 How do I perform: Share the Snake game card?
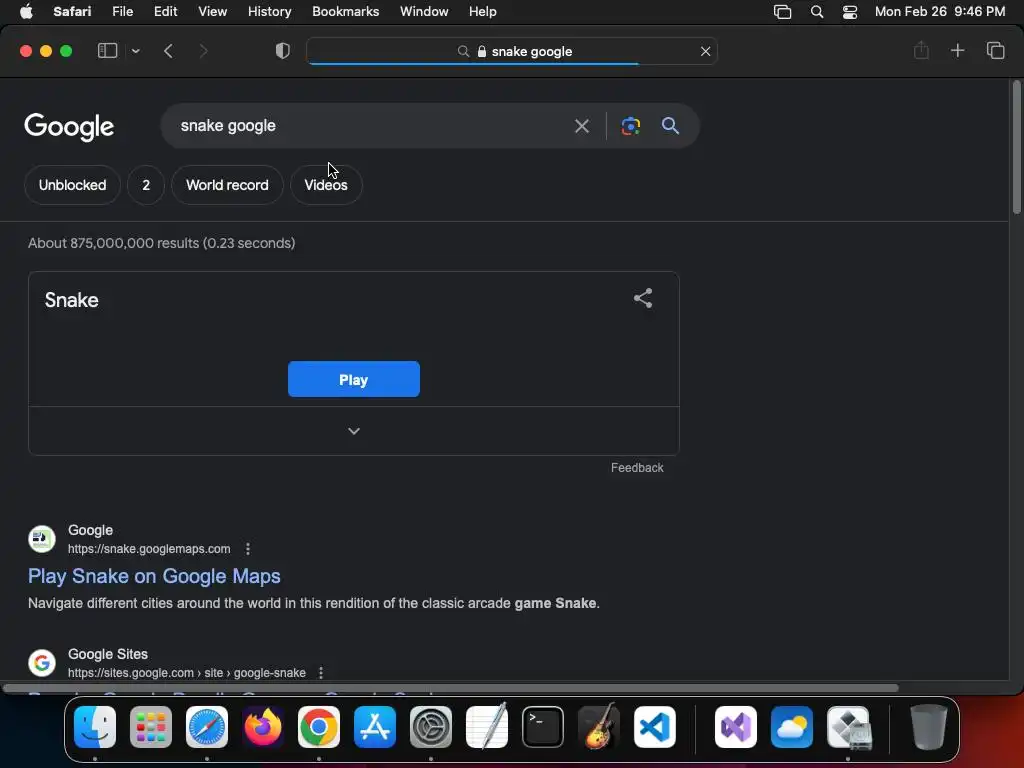point(643,298)
